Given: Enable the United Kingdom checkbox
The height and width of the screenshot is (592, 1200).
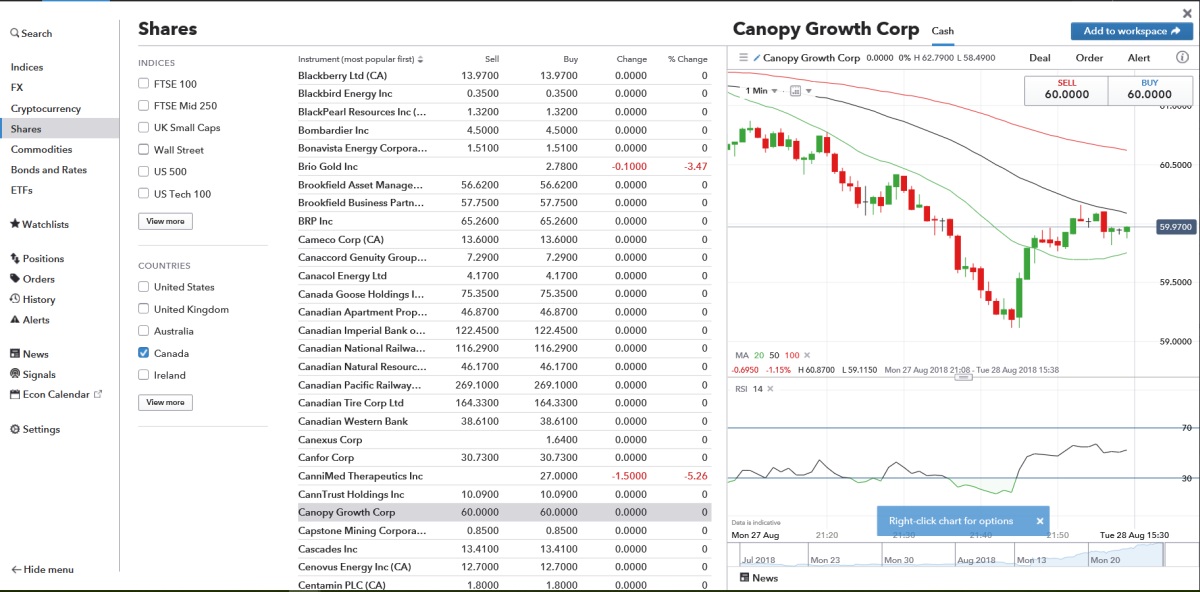Looking at the screenshot, I should tap(145, 309).
